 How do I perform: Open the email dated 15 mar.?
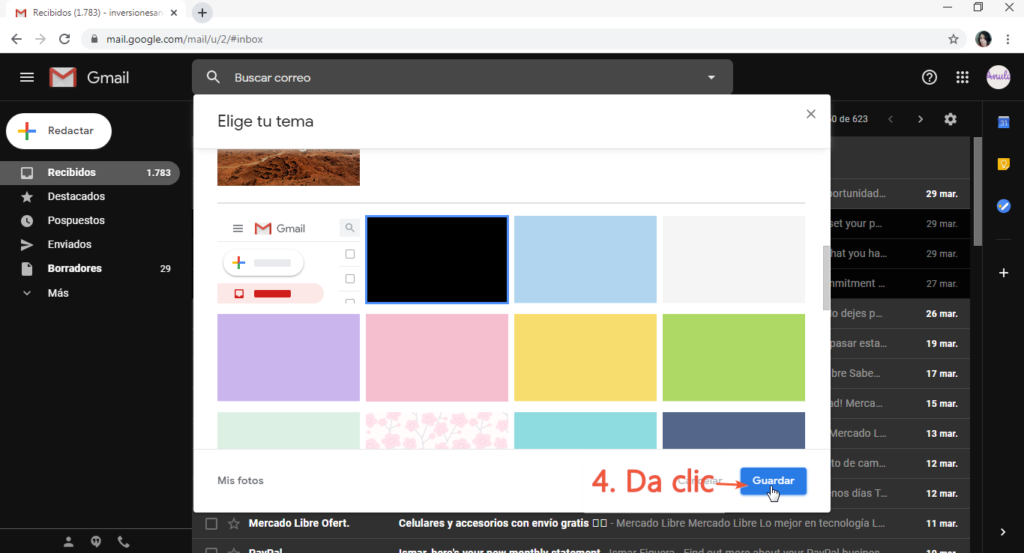(900, 403)
